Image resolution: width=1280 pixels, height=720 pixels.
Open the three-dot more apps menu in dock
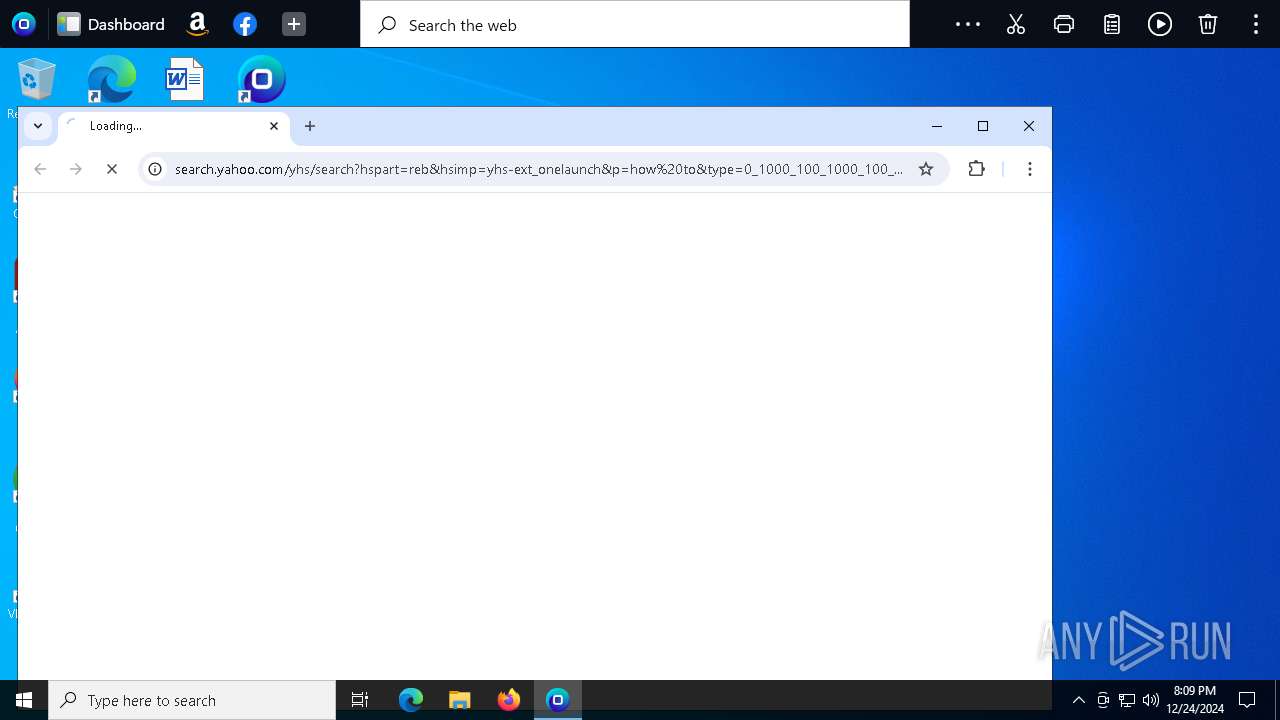coord(968,24)
